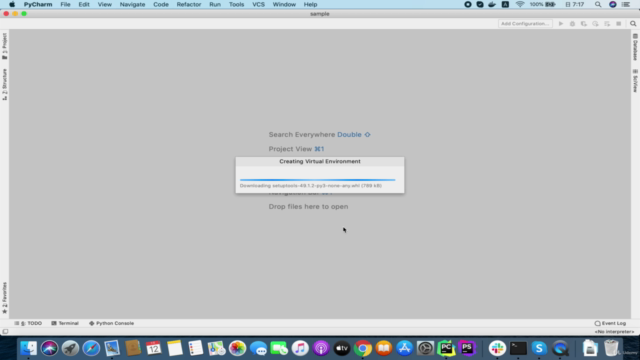640x360 pixels.
Task: Click the Run with Coverage icon
Action: click(584, 24)
